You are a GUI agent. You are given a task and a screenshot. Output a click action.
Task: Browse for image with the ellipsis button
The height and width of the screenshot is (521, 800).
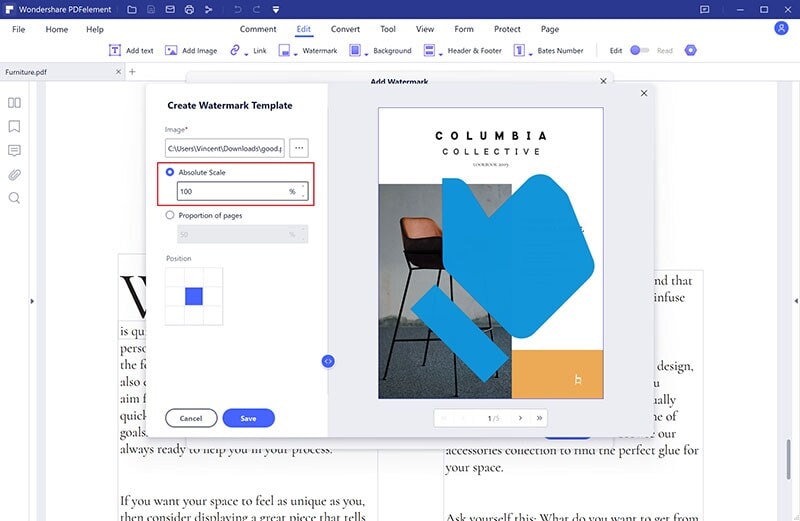[x=299, y=148]
